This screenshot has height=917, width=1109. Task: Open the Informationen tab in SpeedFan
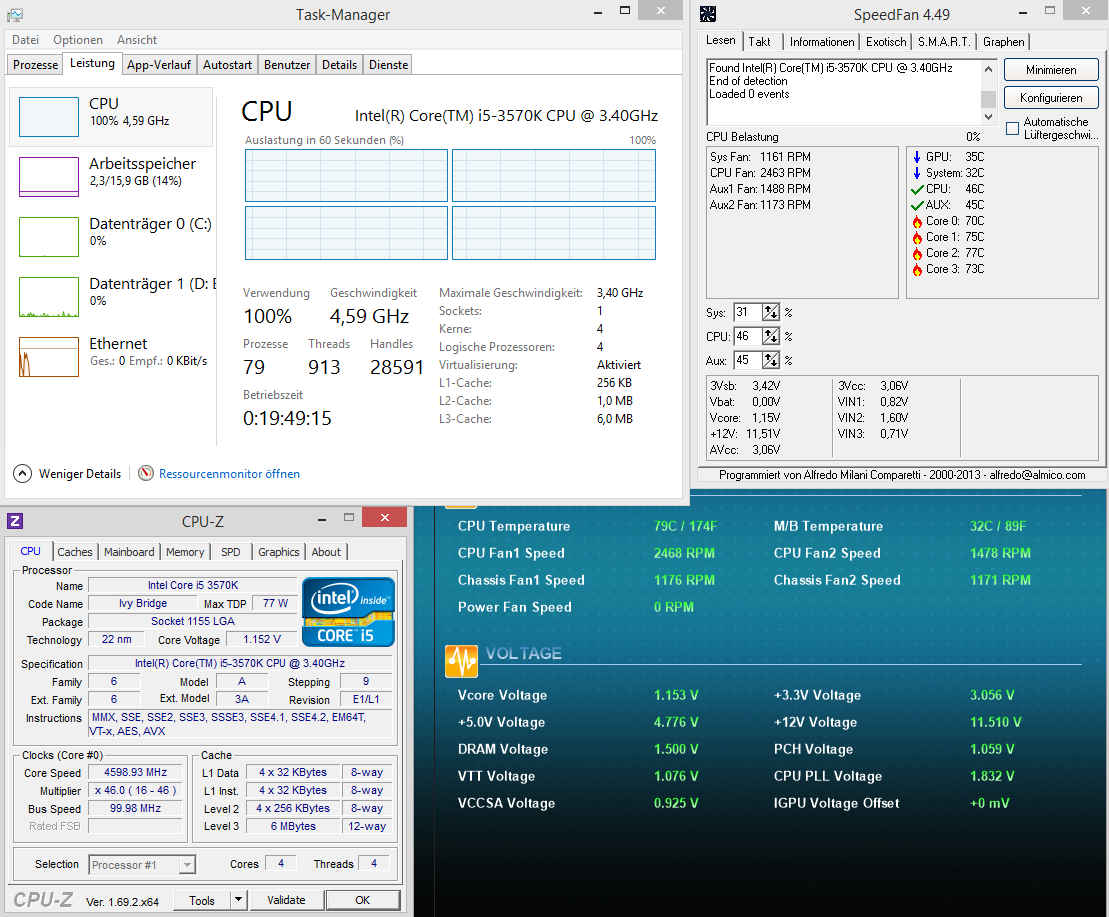(x=822, y=42)
